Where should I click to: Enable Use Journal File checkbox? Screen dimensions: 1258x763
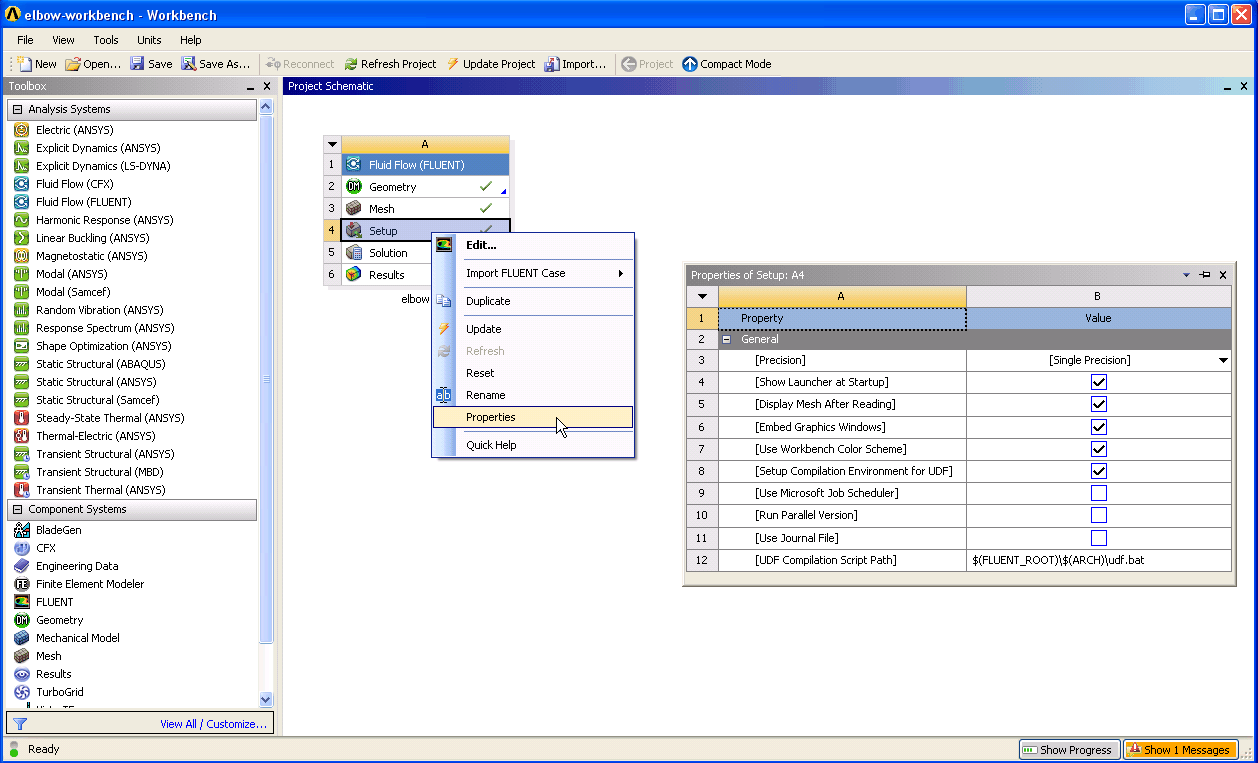coord(1099,538)
